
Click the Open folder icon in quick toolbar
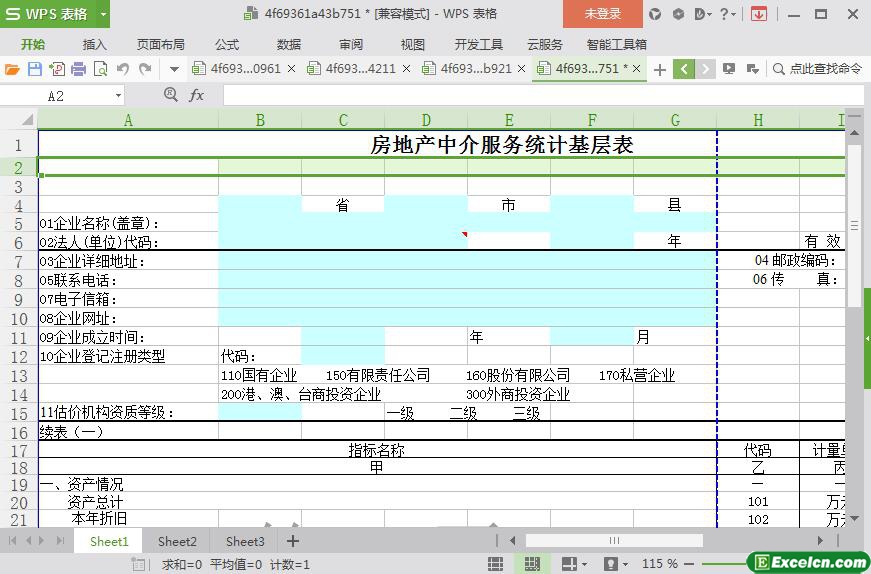tap(12, 69)
